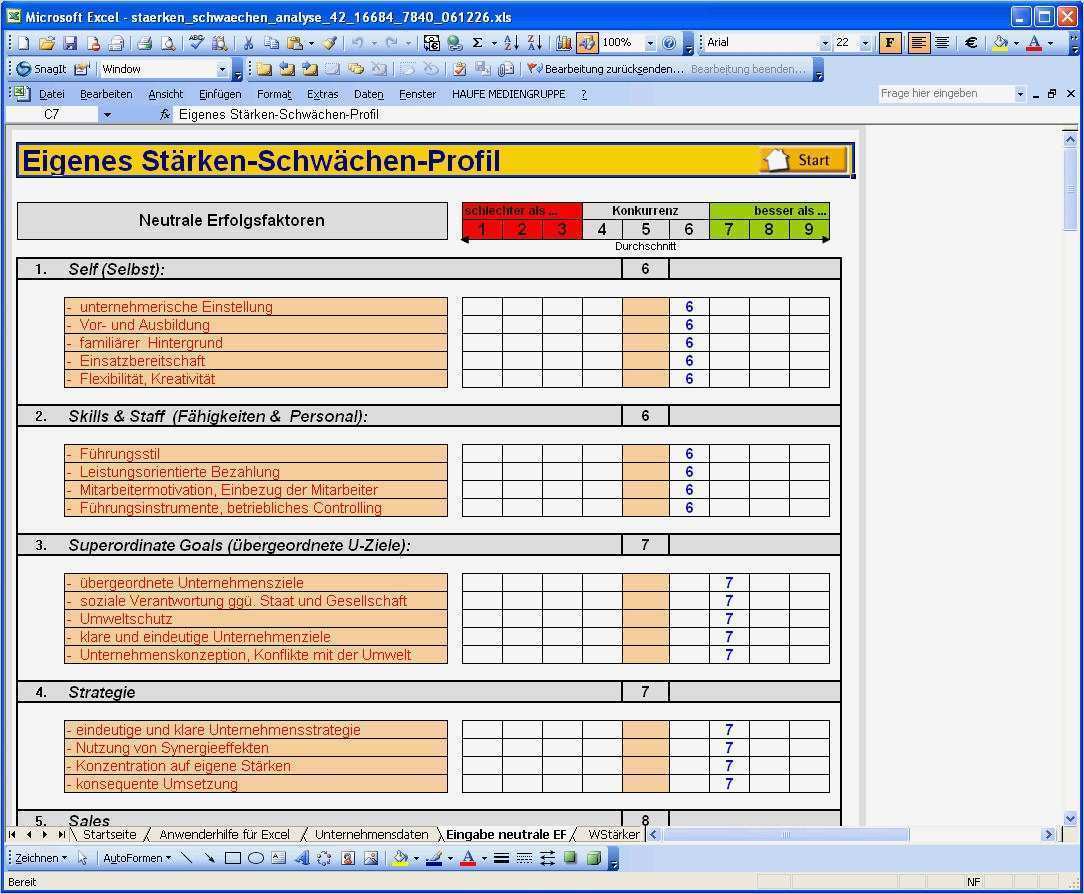
Task: Open the Zoom level dropdown
Action: (650, 43)
